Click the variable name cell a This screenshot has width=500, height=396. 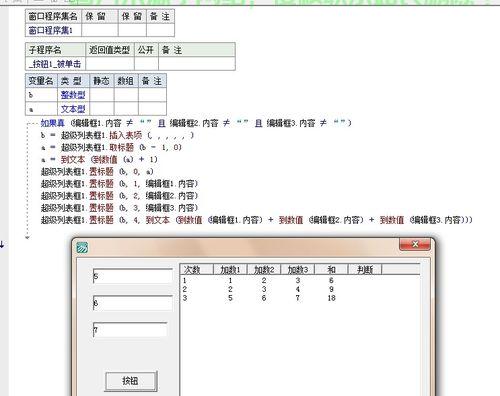pos(41,109)
